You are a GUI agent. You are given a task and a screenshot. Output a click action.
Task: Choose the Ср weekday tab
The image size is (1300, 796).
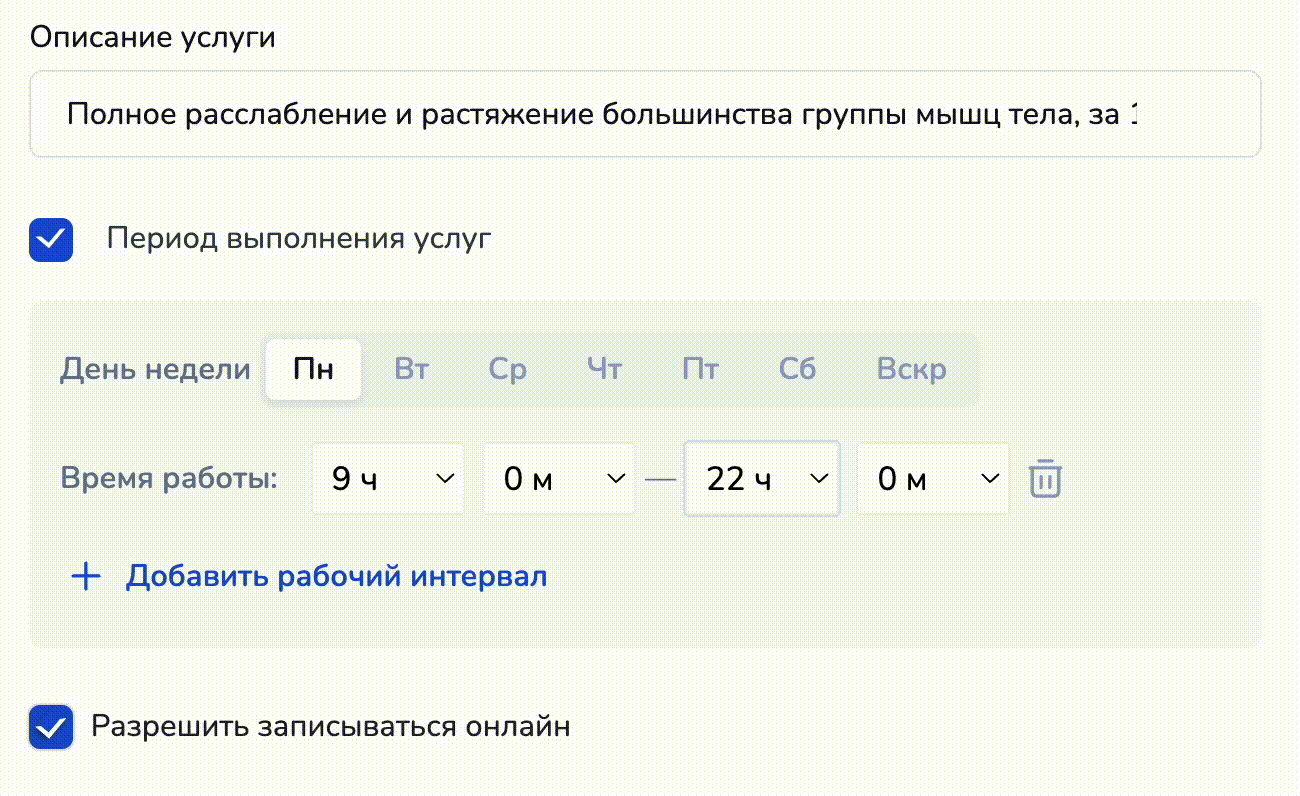click(x=507, y=370)
